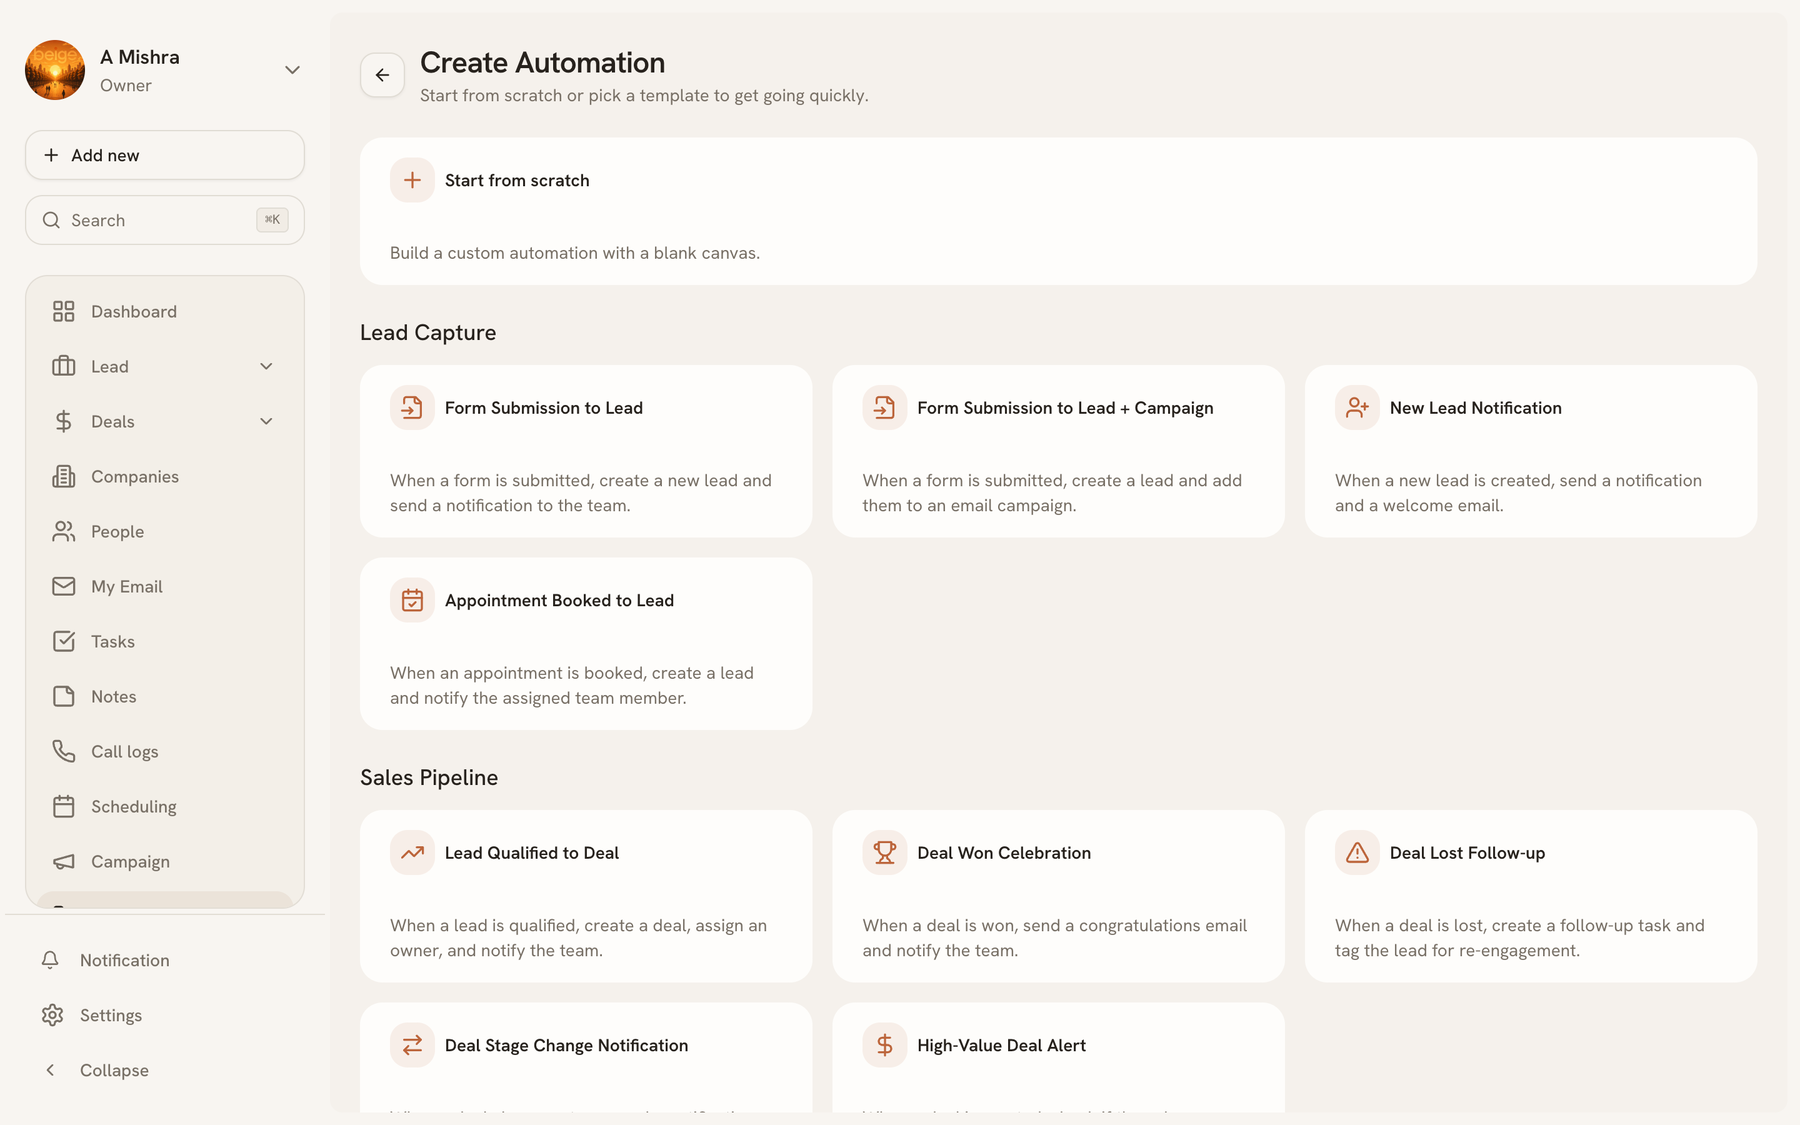The image size is (1800, 1125).
Task: Click the Deal Lost Follow-up title text
Action: [1467, 852]
